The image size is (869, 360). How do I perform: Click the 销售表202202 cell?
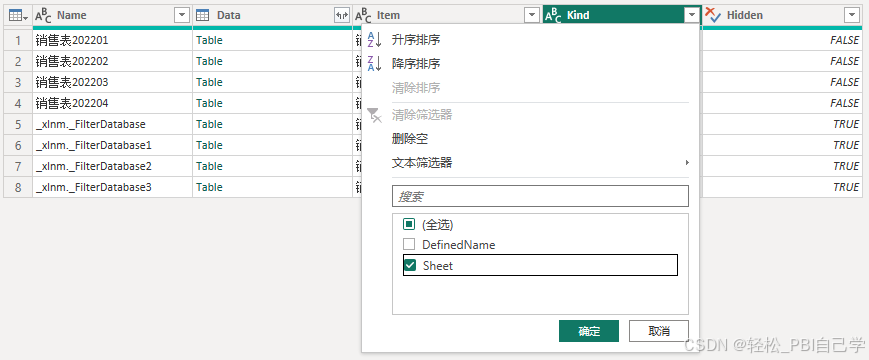pos(113,61)
